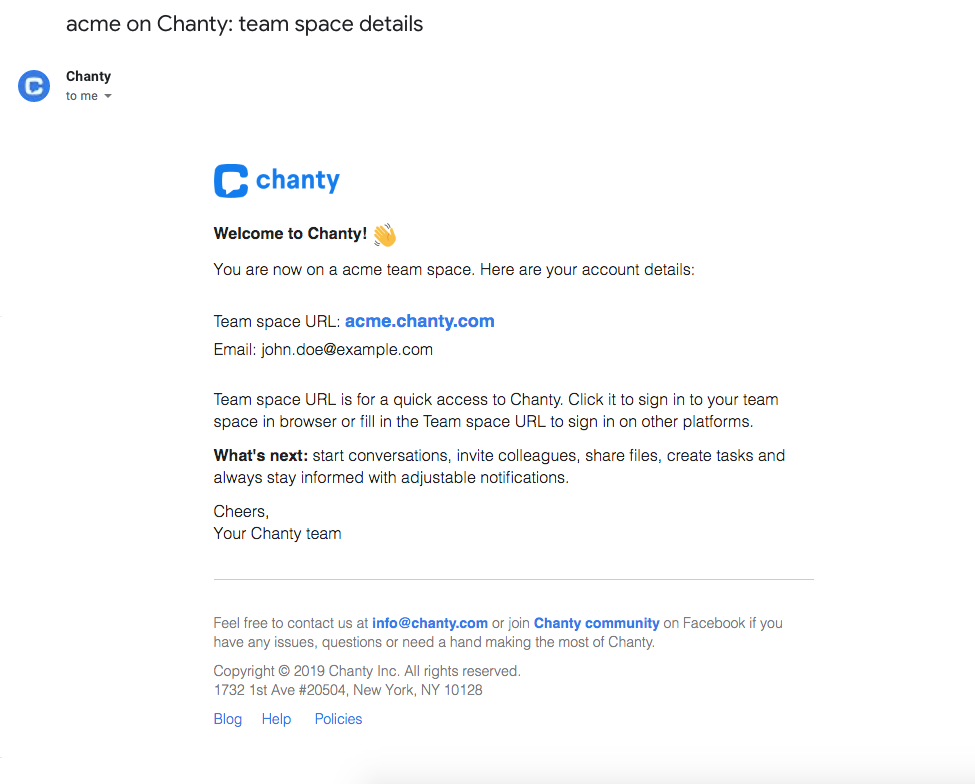Click the copyright 2019 Chanty Inc. line
The height and width of the screenshot is (784, 975).
pyautogui.click(x=367, y=671)
